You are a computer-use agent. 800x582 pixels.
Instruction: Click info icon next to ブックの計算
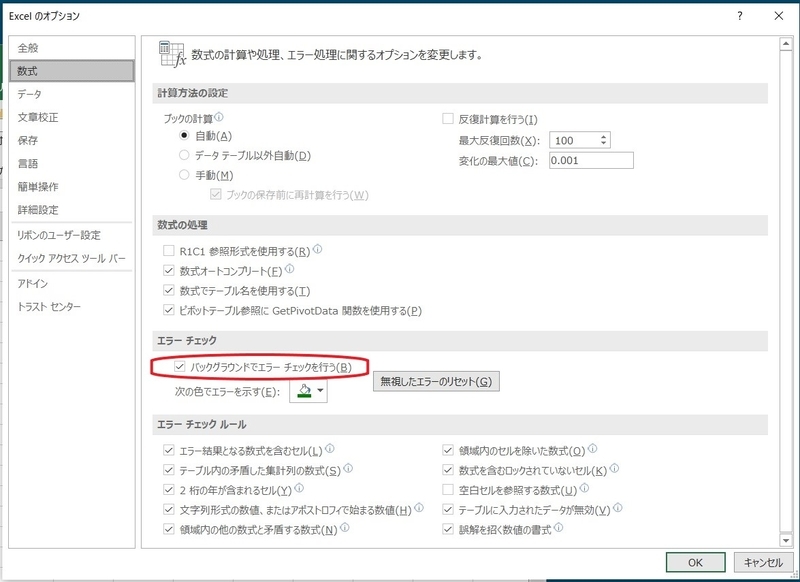point(219,117)
